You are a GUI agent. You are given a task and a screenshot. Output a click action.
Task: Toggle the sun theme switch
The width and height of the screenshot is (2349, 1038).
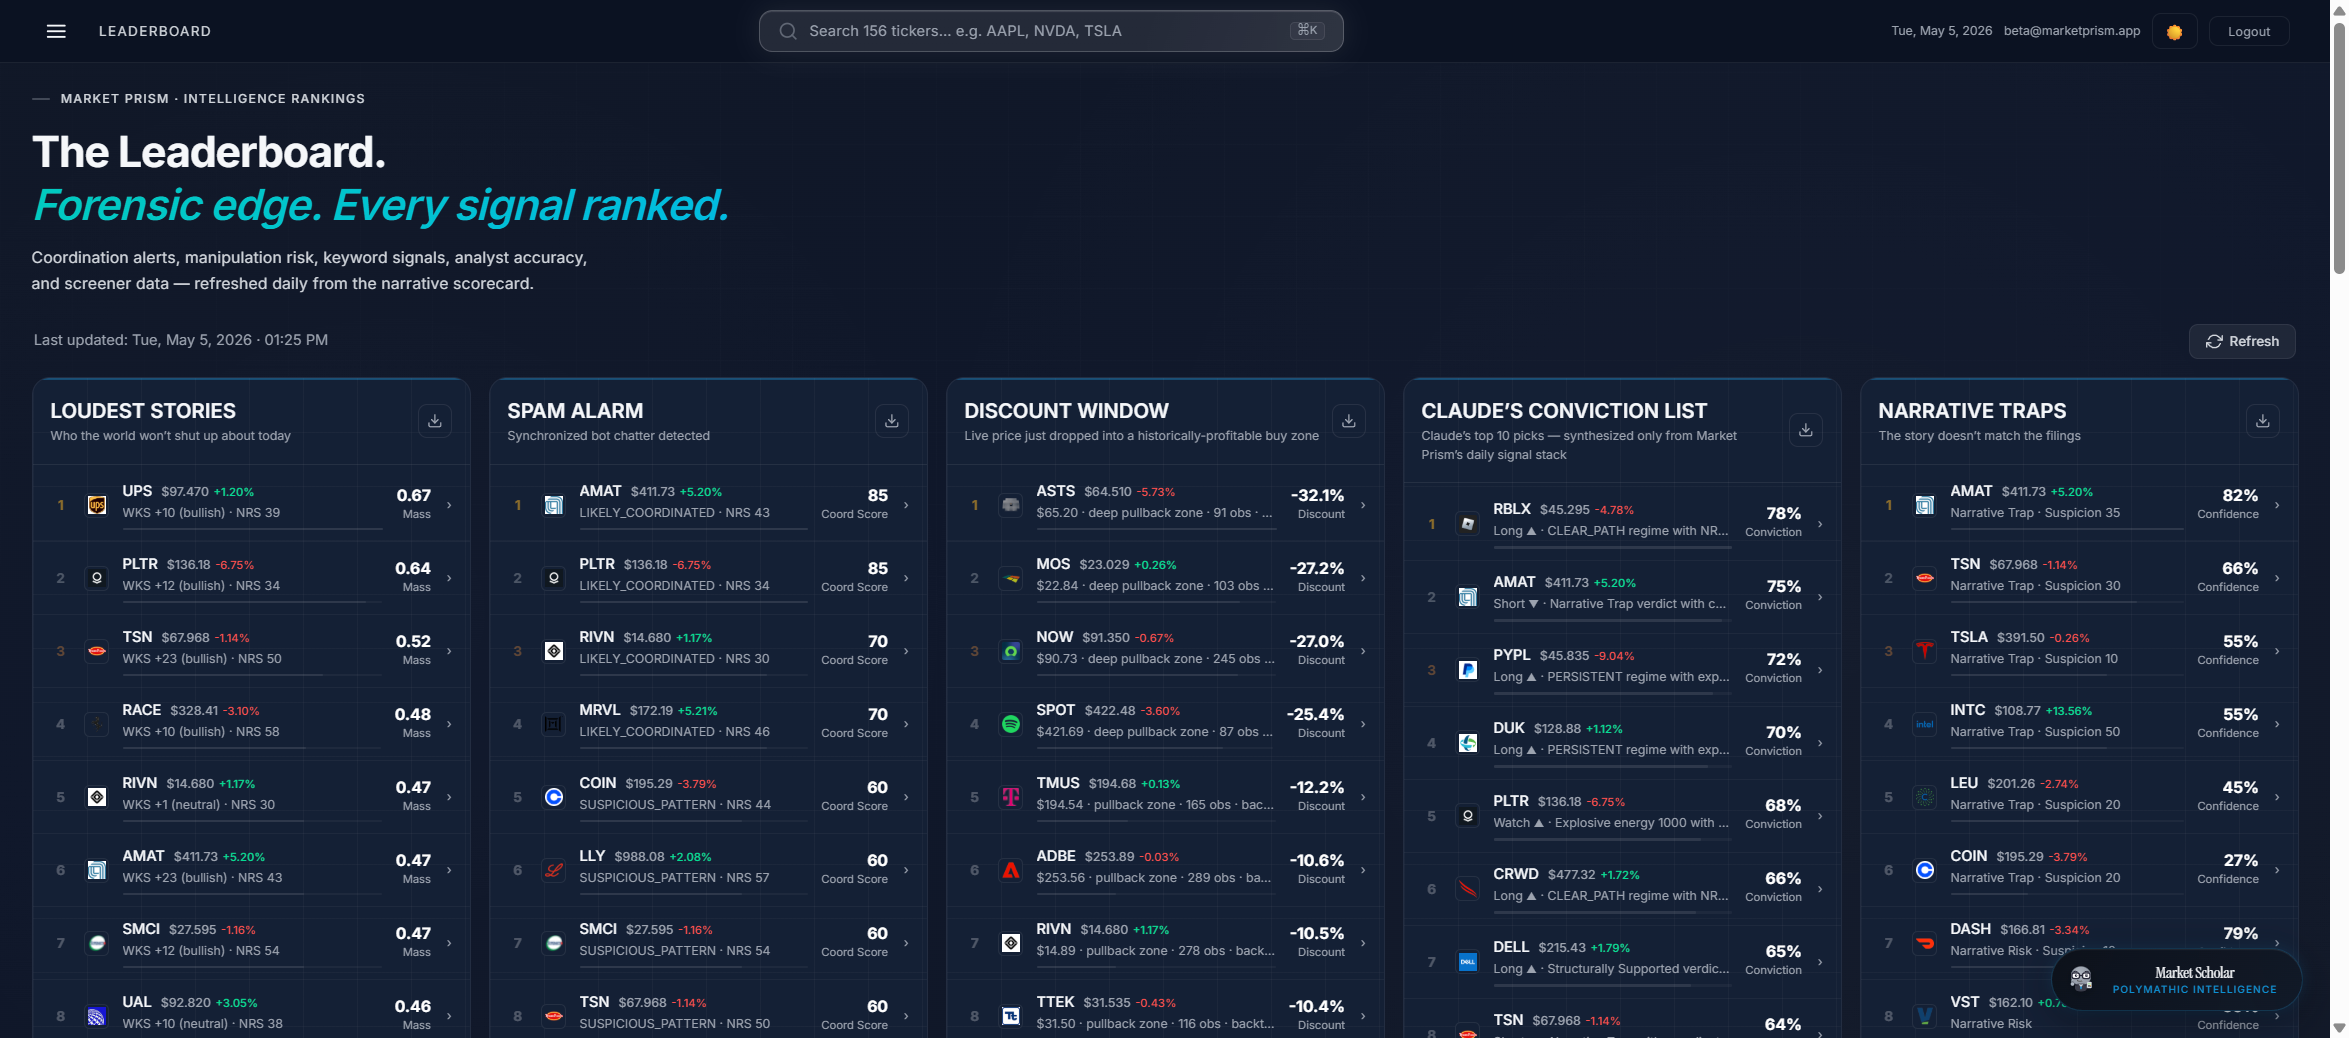[2174, 32]
